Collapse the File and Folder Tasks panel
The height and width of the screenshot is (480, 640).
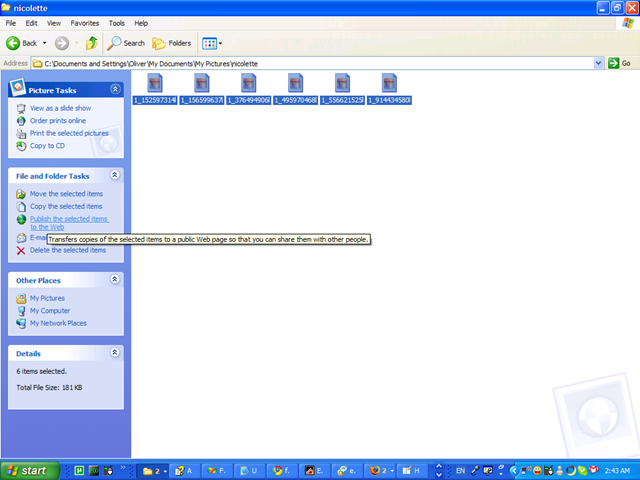pos(115,175)
